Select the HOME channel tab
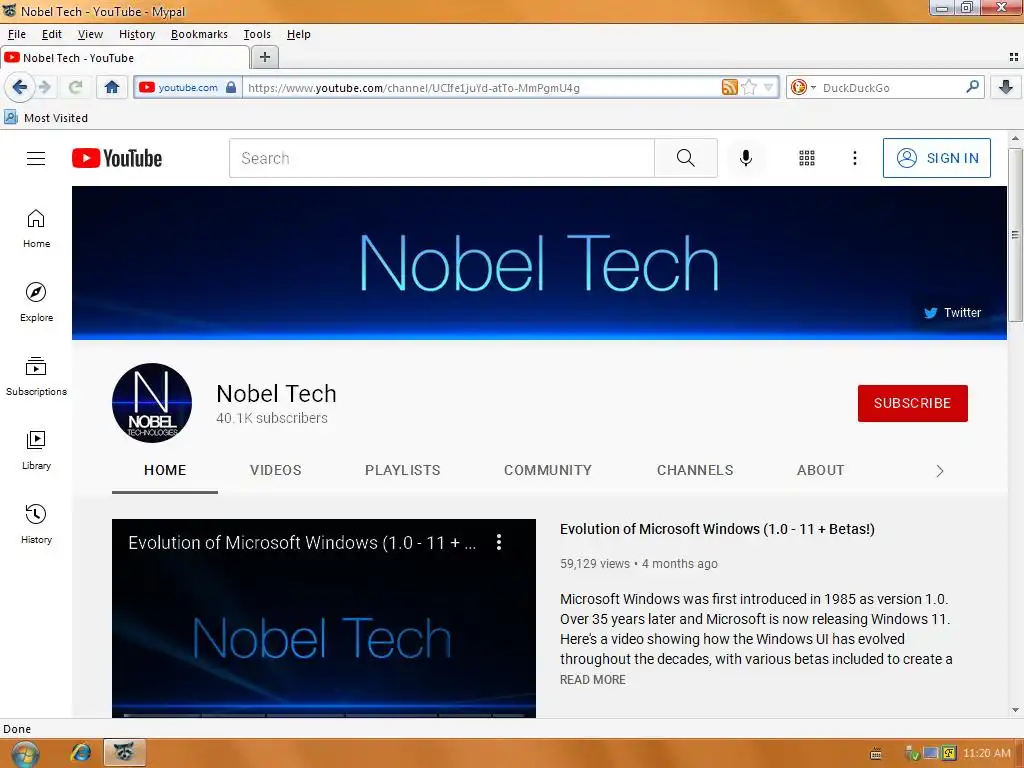Image resolution: width=1024 pixels, height=768 pixels. pos(165,470)
